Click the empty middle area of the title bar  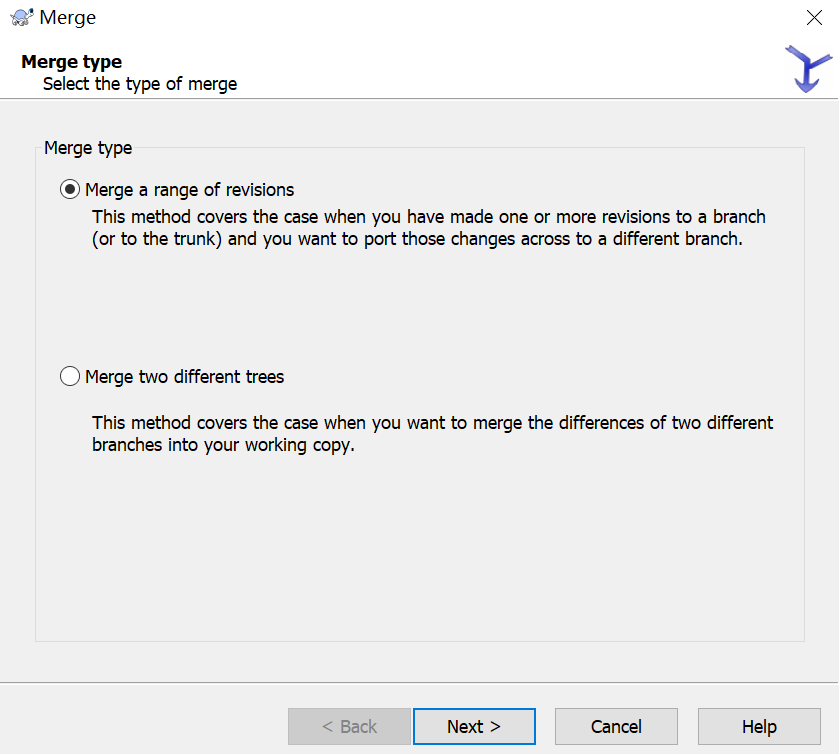click(420, 17)
